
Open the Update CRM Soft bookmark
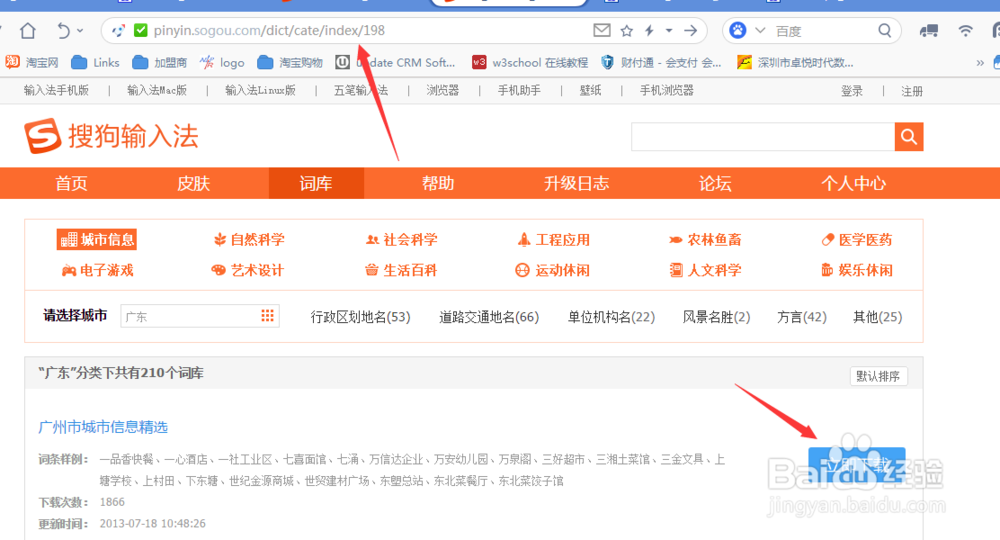pyautogui.click(x=395, y=62)
